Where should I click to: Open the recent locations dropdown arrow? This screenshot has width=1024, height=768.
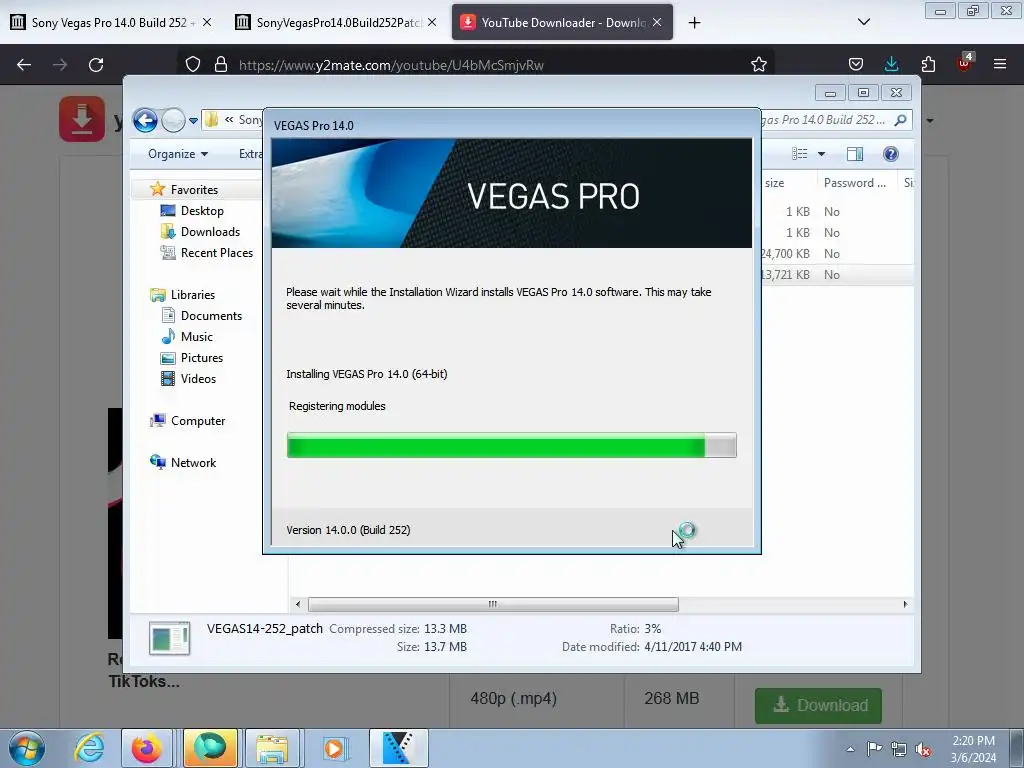point(193,121)
